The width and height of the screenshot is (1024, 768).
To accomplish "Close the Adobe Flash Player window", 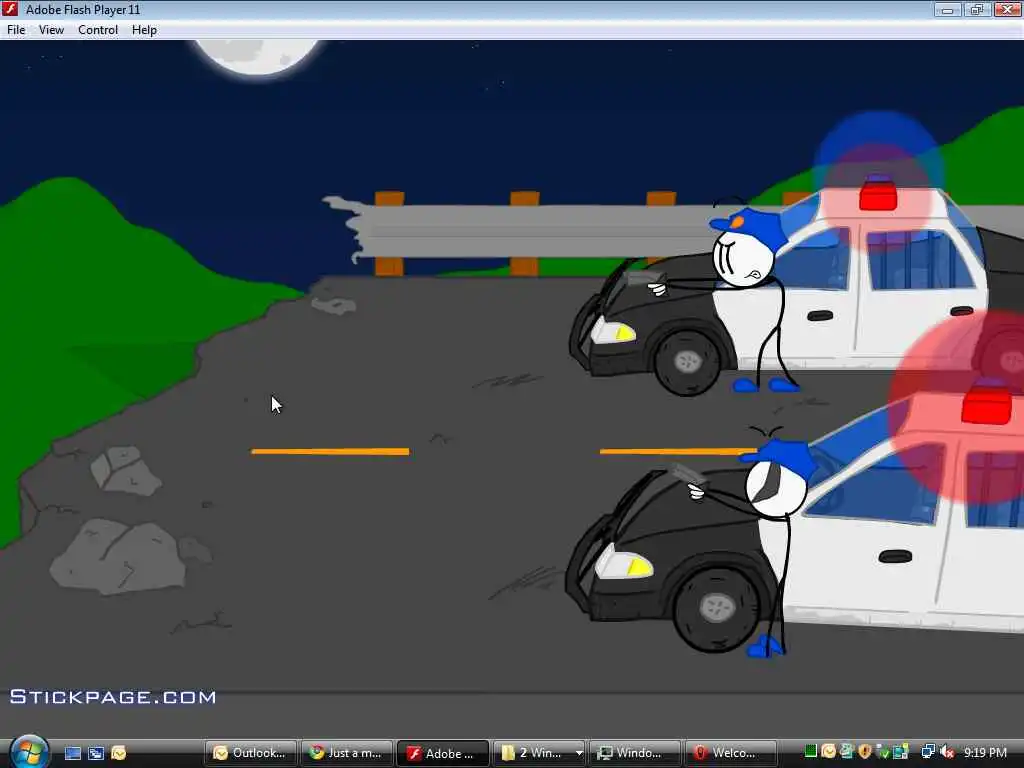I will (x=1007, y=9).
